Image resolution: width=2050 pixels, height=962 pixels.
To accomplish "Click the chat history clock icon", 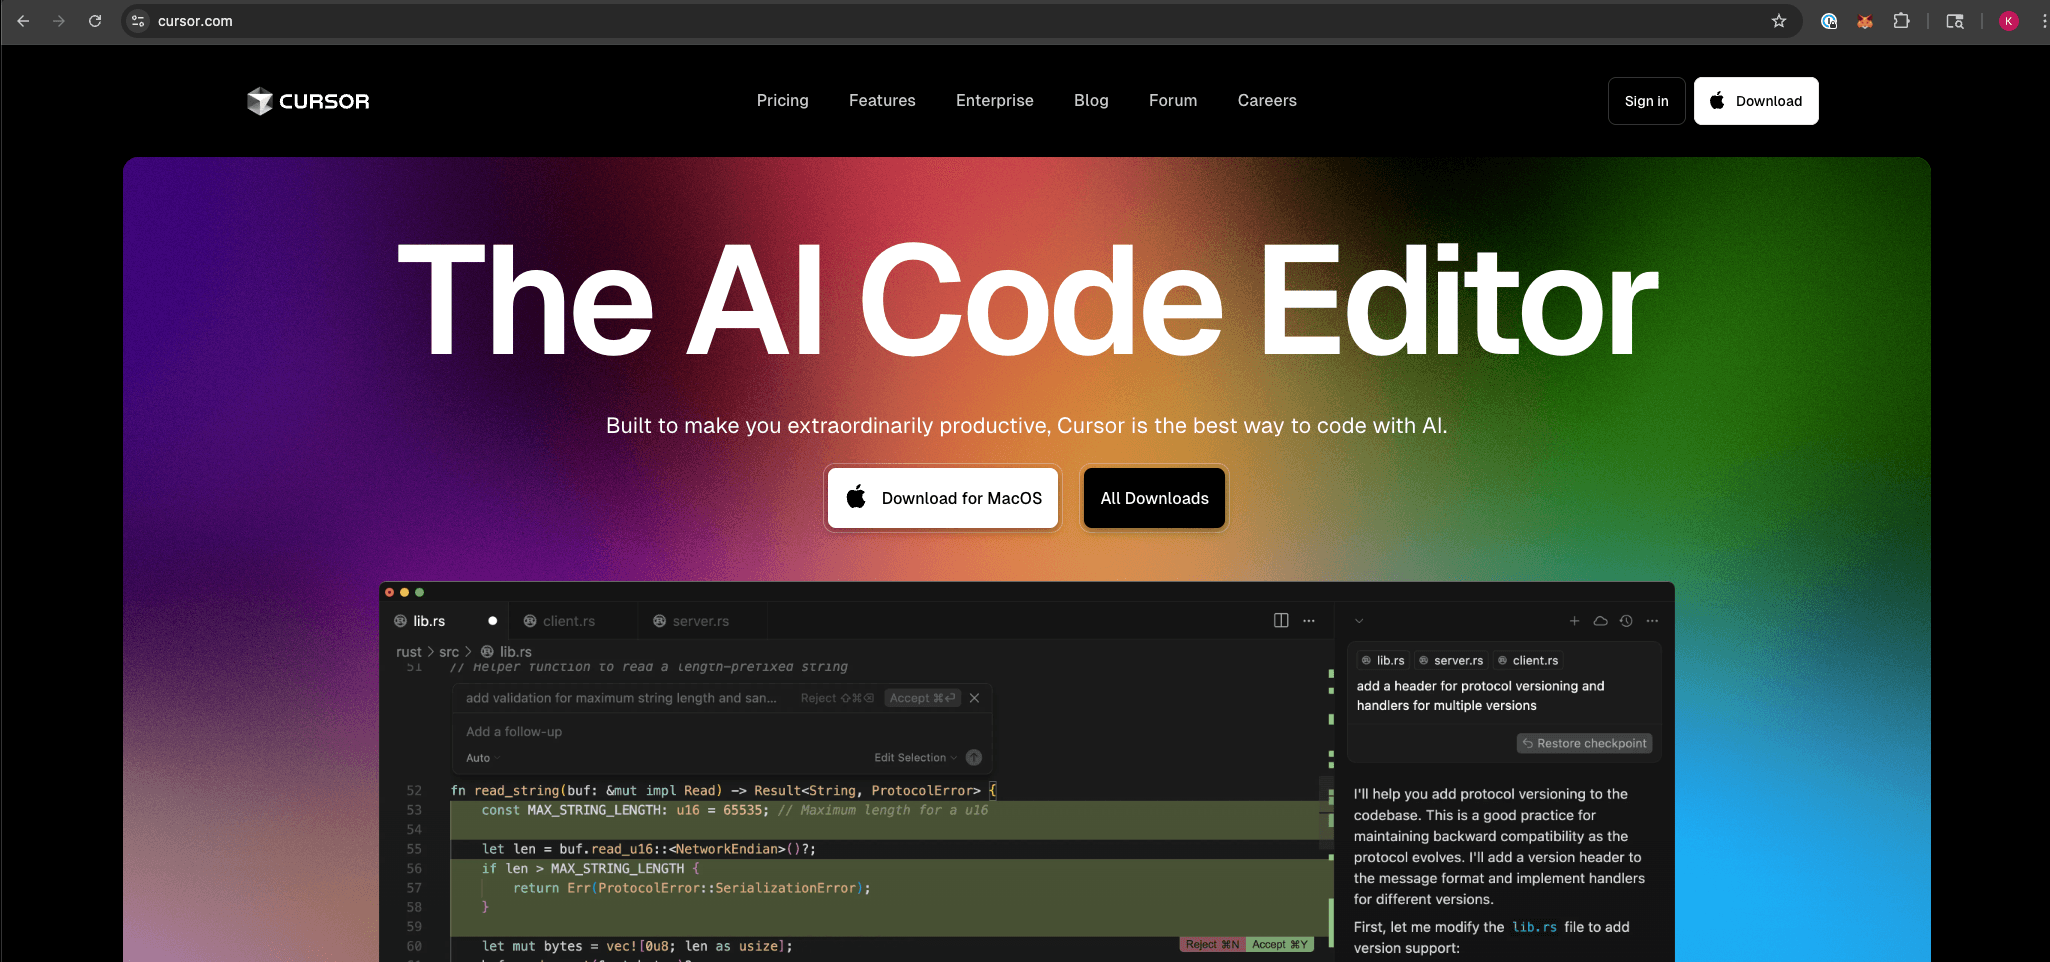I will point(1626,621).
